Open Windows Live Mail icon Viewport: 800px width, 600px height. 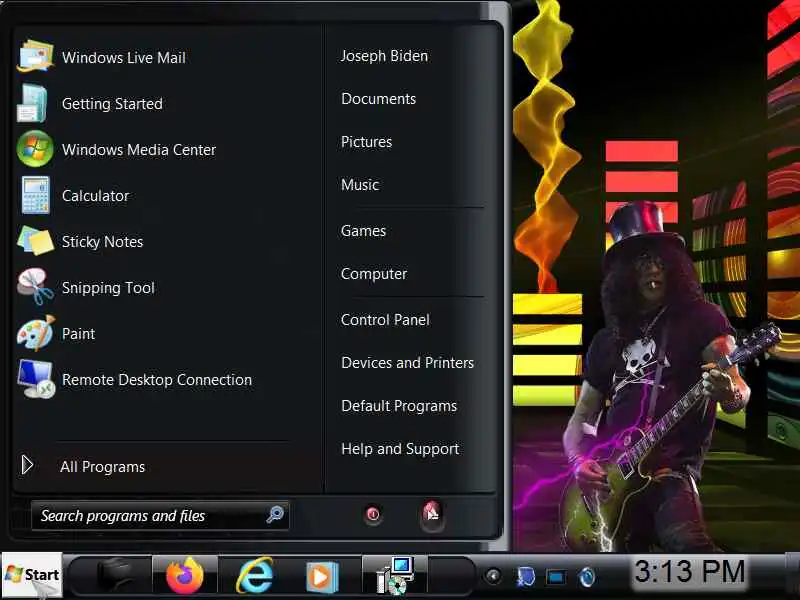point(35,56)
